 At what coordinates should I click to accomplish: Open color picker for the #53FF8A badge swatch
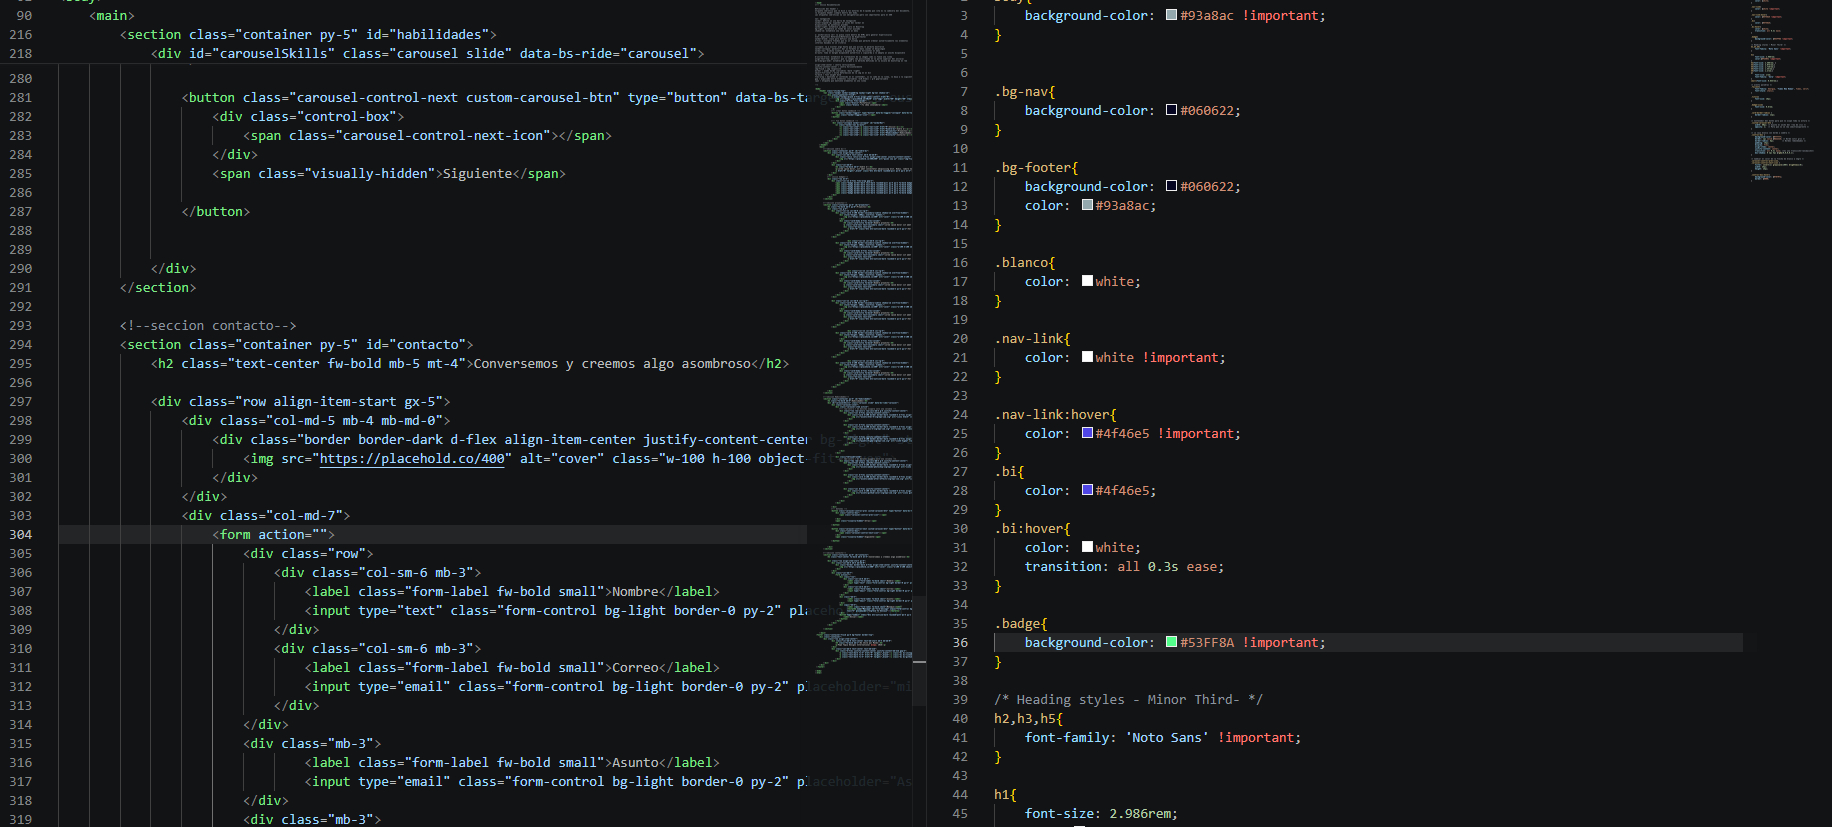pyautogui.click(x=1171, y=642)
